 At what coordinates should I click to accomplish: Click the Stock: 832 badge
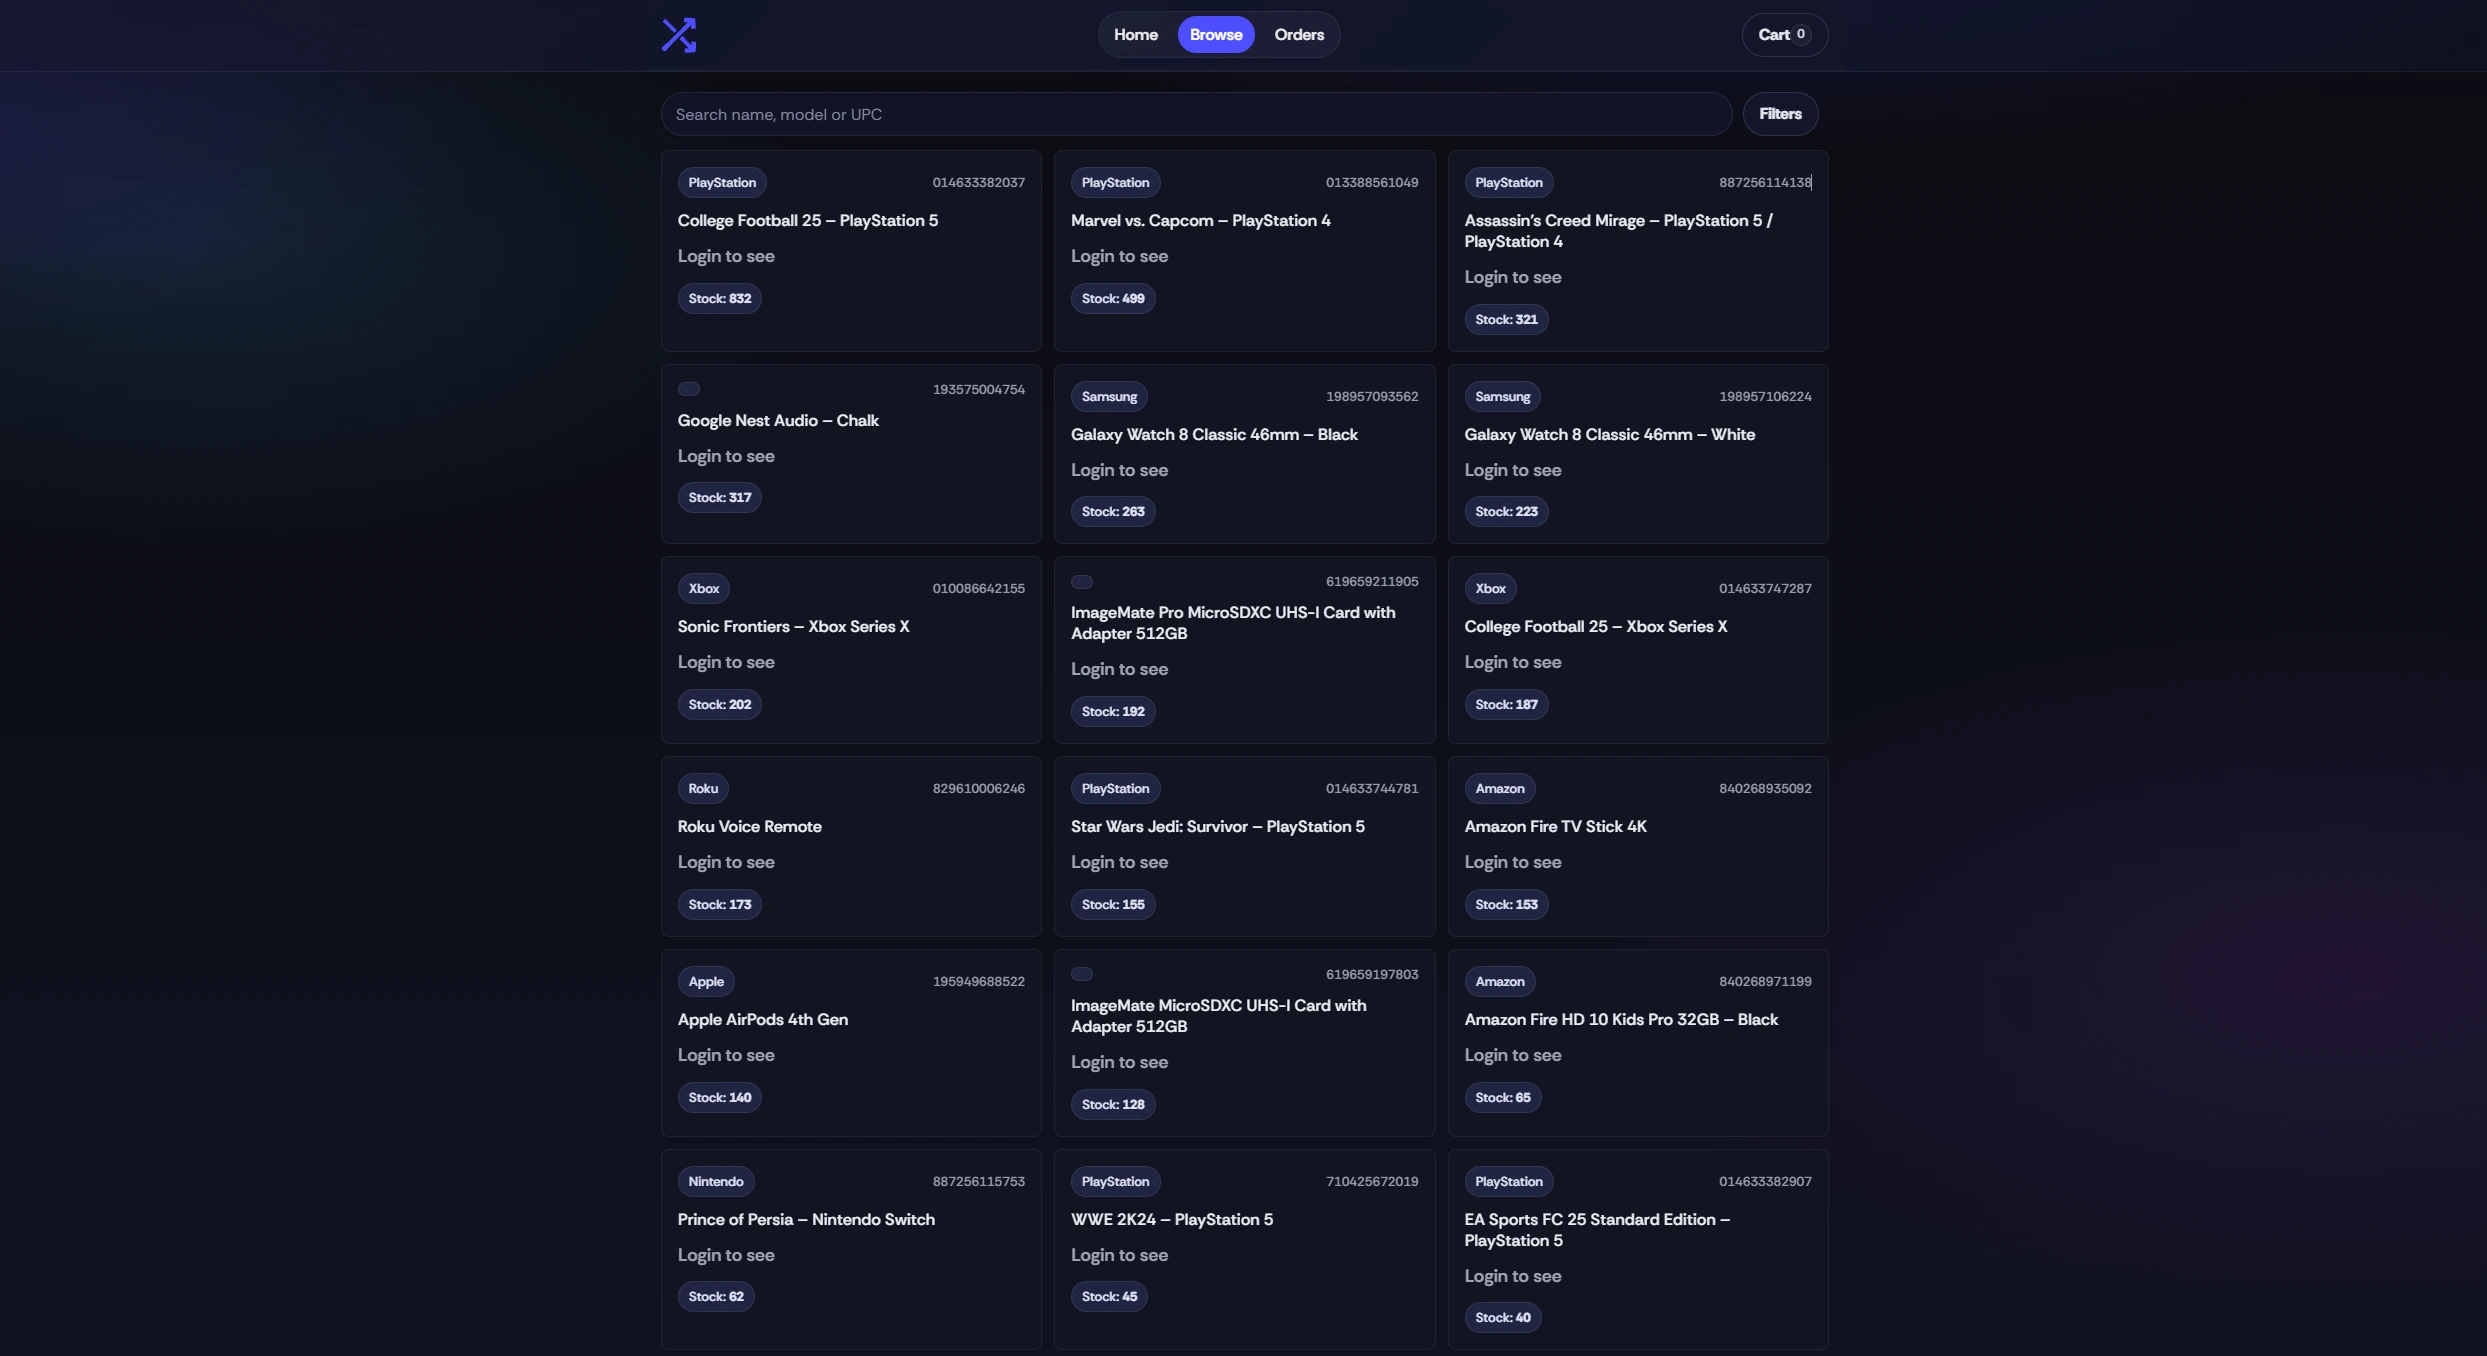(x=719, y=299)
